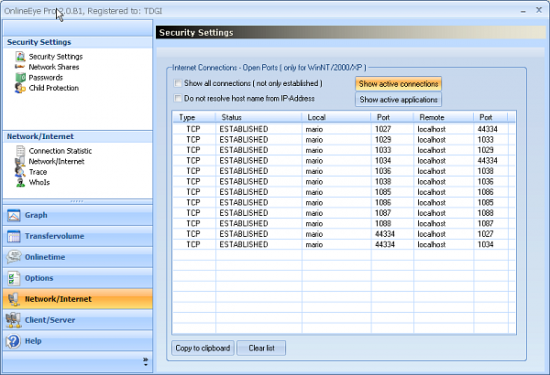
Task: Click Show active applications button
Action: (x=398, y=100)
